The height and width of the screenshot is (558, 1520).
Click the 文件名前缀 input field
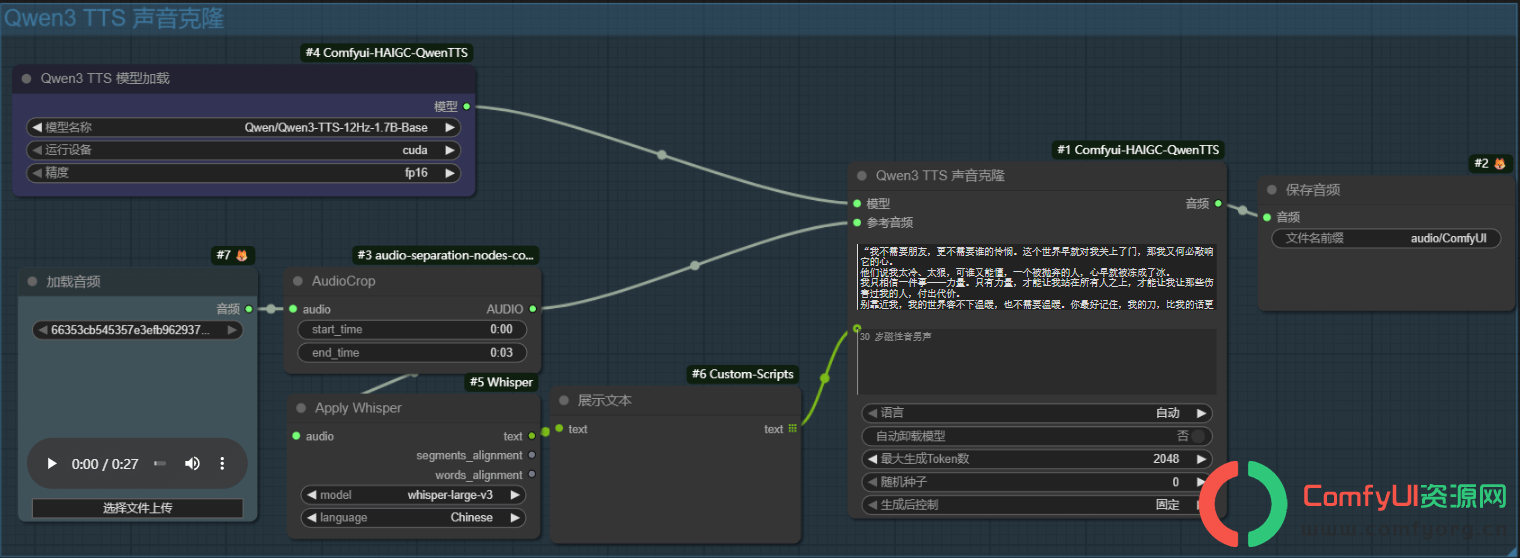click(x=1386, y=239)
